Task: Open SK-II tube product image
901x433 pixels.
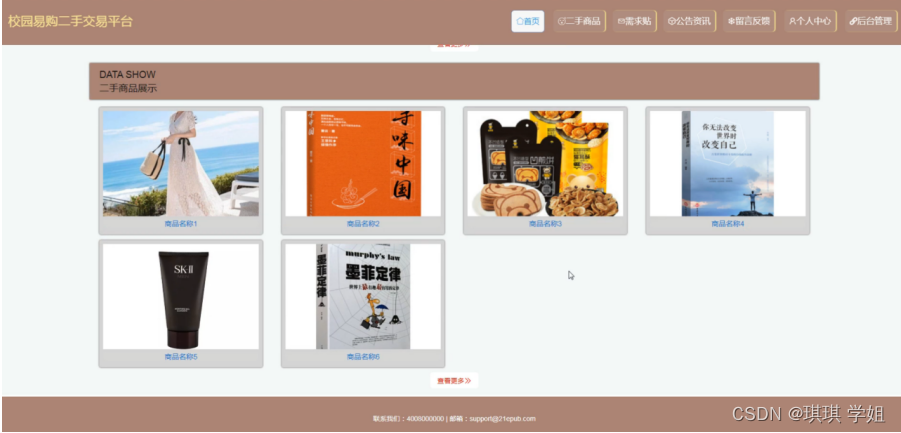Action: click(x=181, y=296)
